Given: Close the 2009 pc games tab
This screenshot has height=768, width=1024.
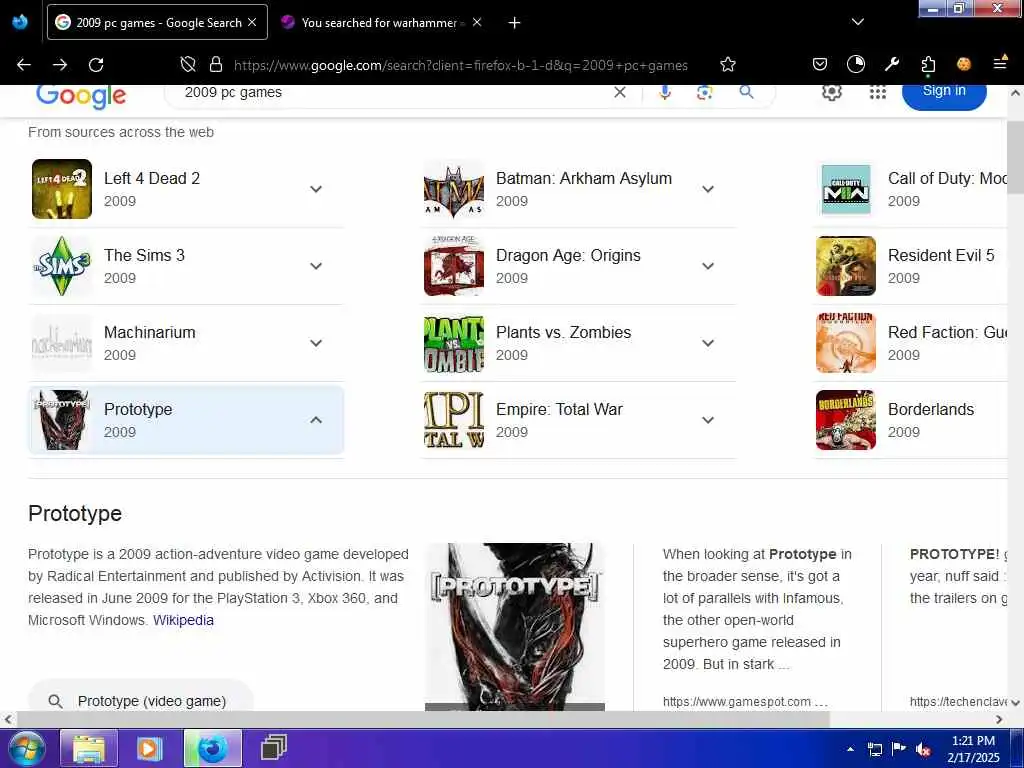Looking at the screenshot, I should 252,22.
